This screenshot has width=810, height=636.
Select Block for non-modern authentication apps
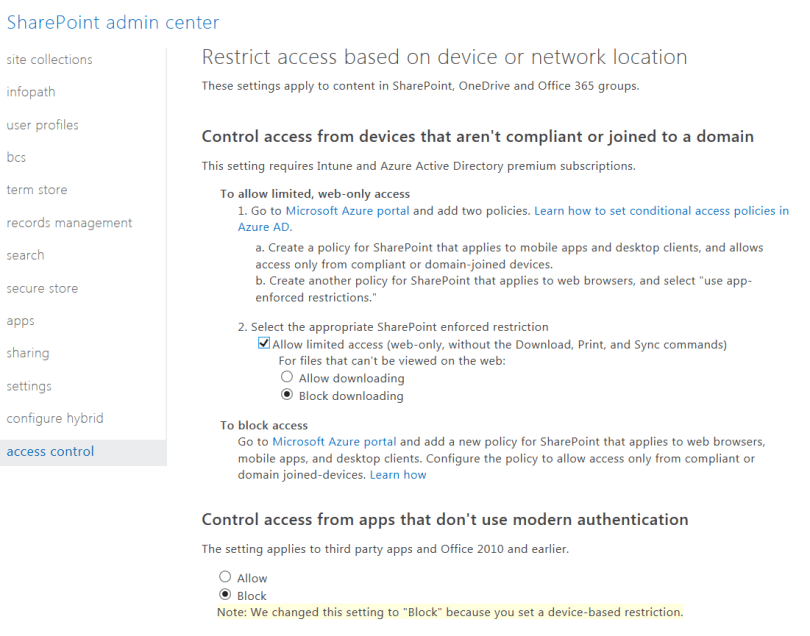225,596
